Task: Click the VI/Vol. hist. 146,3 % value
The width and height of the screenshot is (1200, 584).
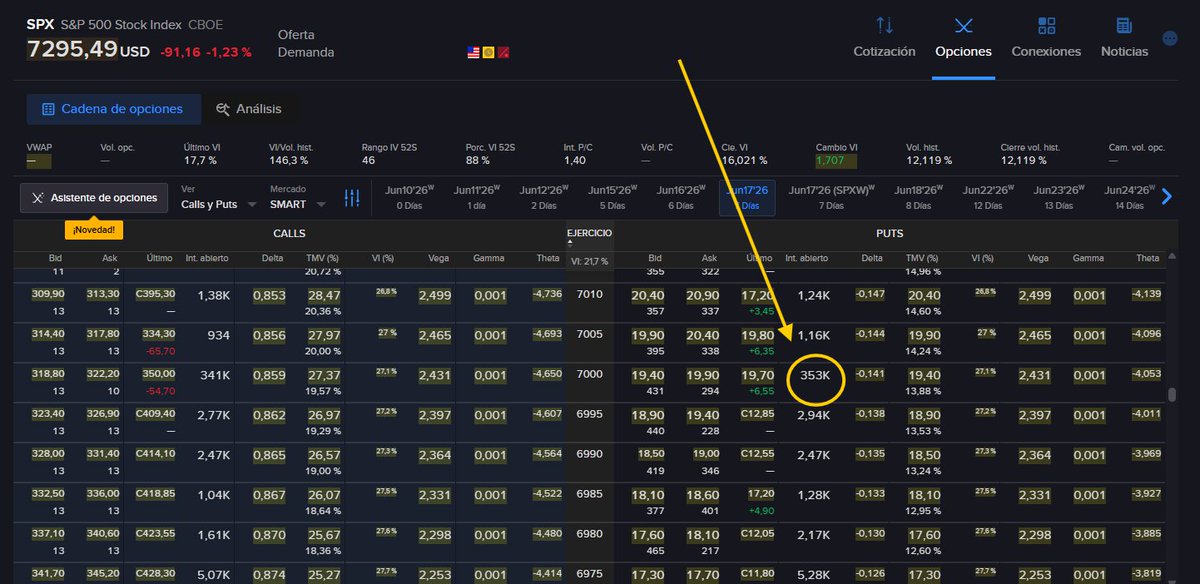Action: tap(288, 160)
